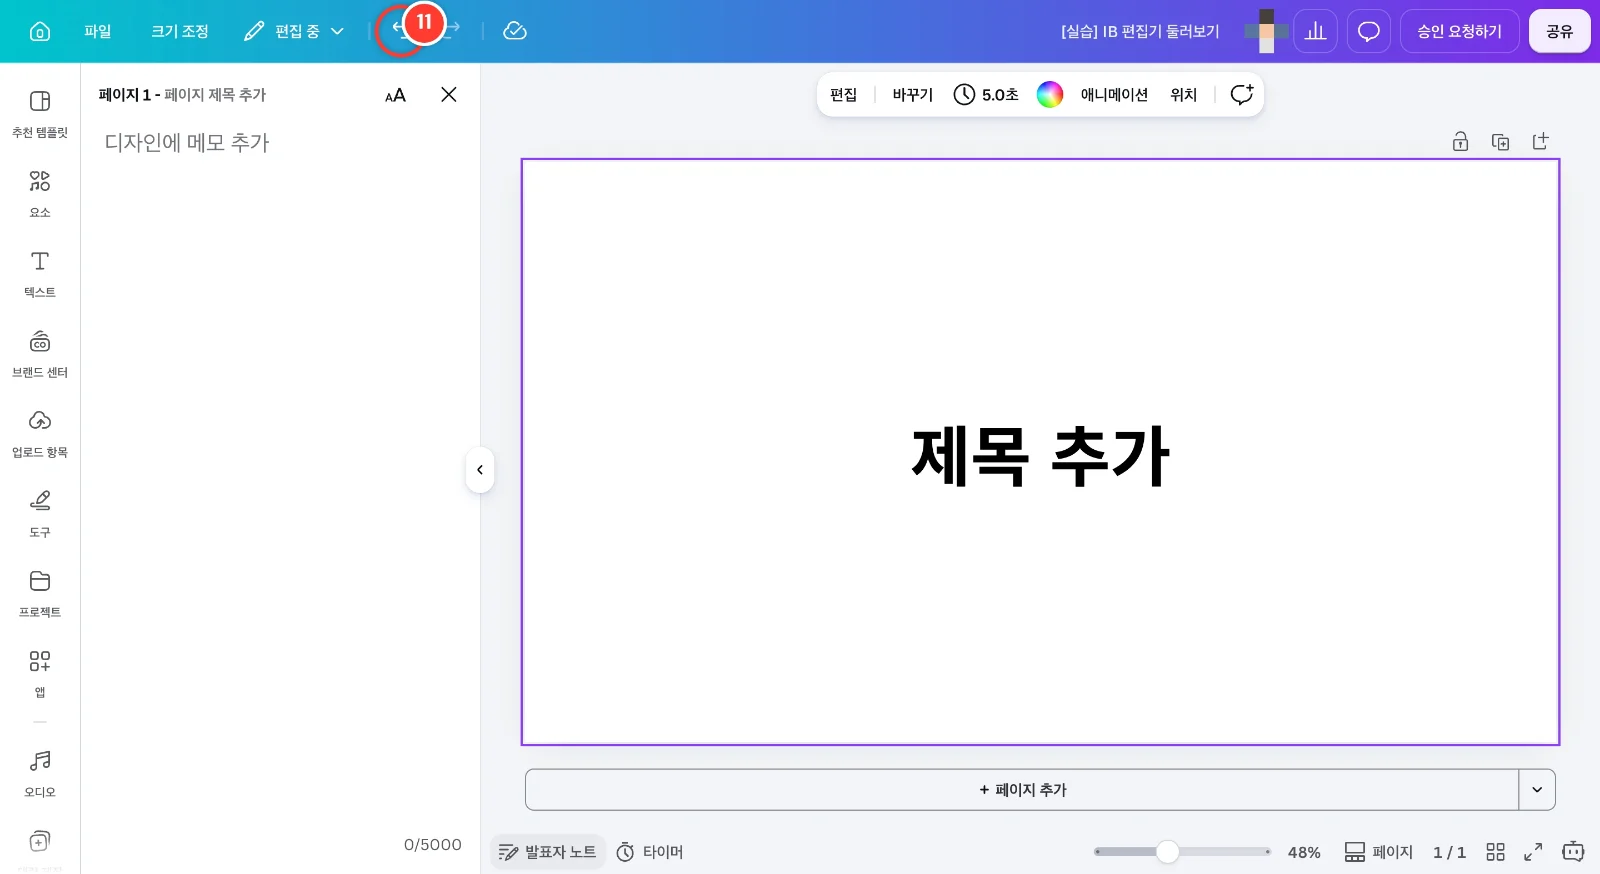Click 편집 in the floating toolbar
The height and width of the screenshot is (874, 1600).
[x=843, y=94]
